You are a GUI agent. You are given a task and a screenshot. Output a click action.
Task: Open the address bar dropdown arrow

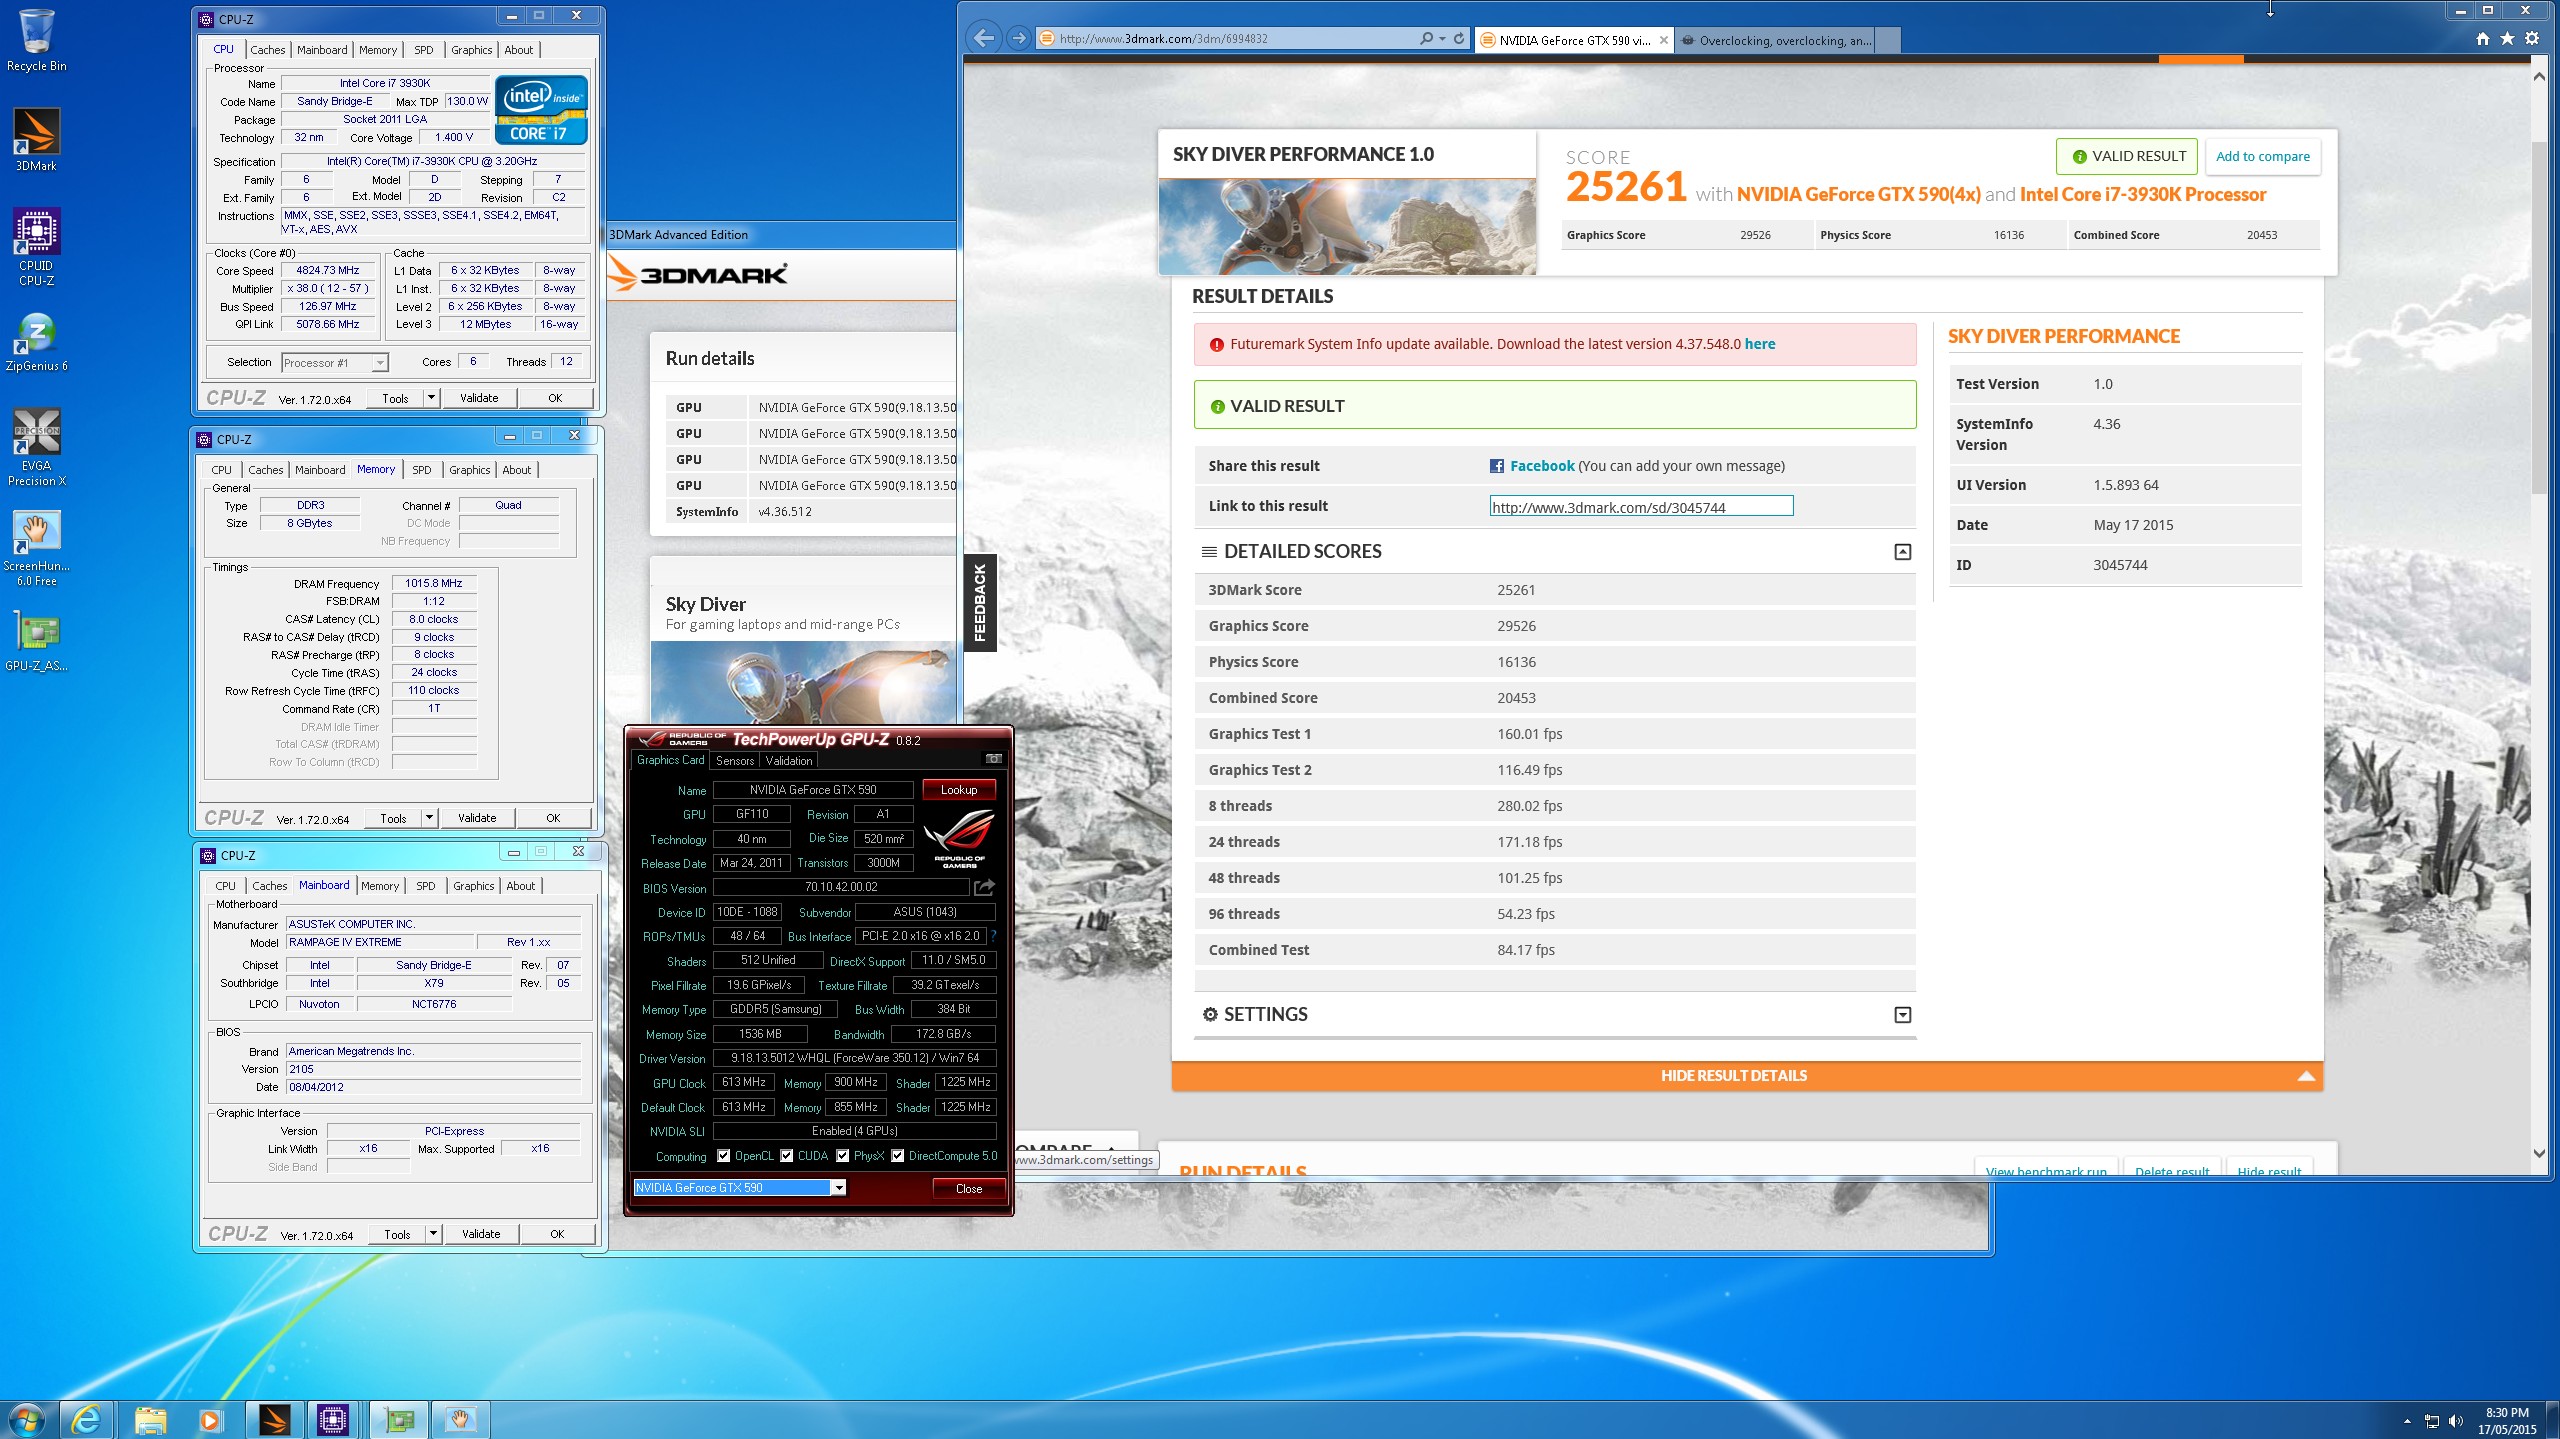[x=1442, y=39]
